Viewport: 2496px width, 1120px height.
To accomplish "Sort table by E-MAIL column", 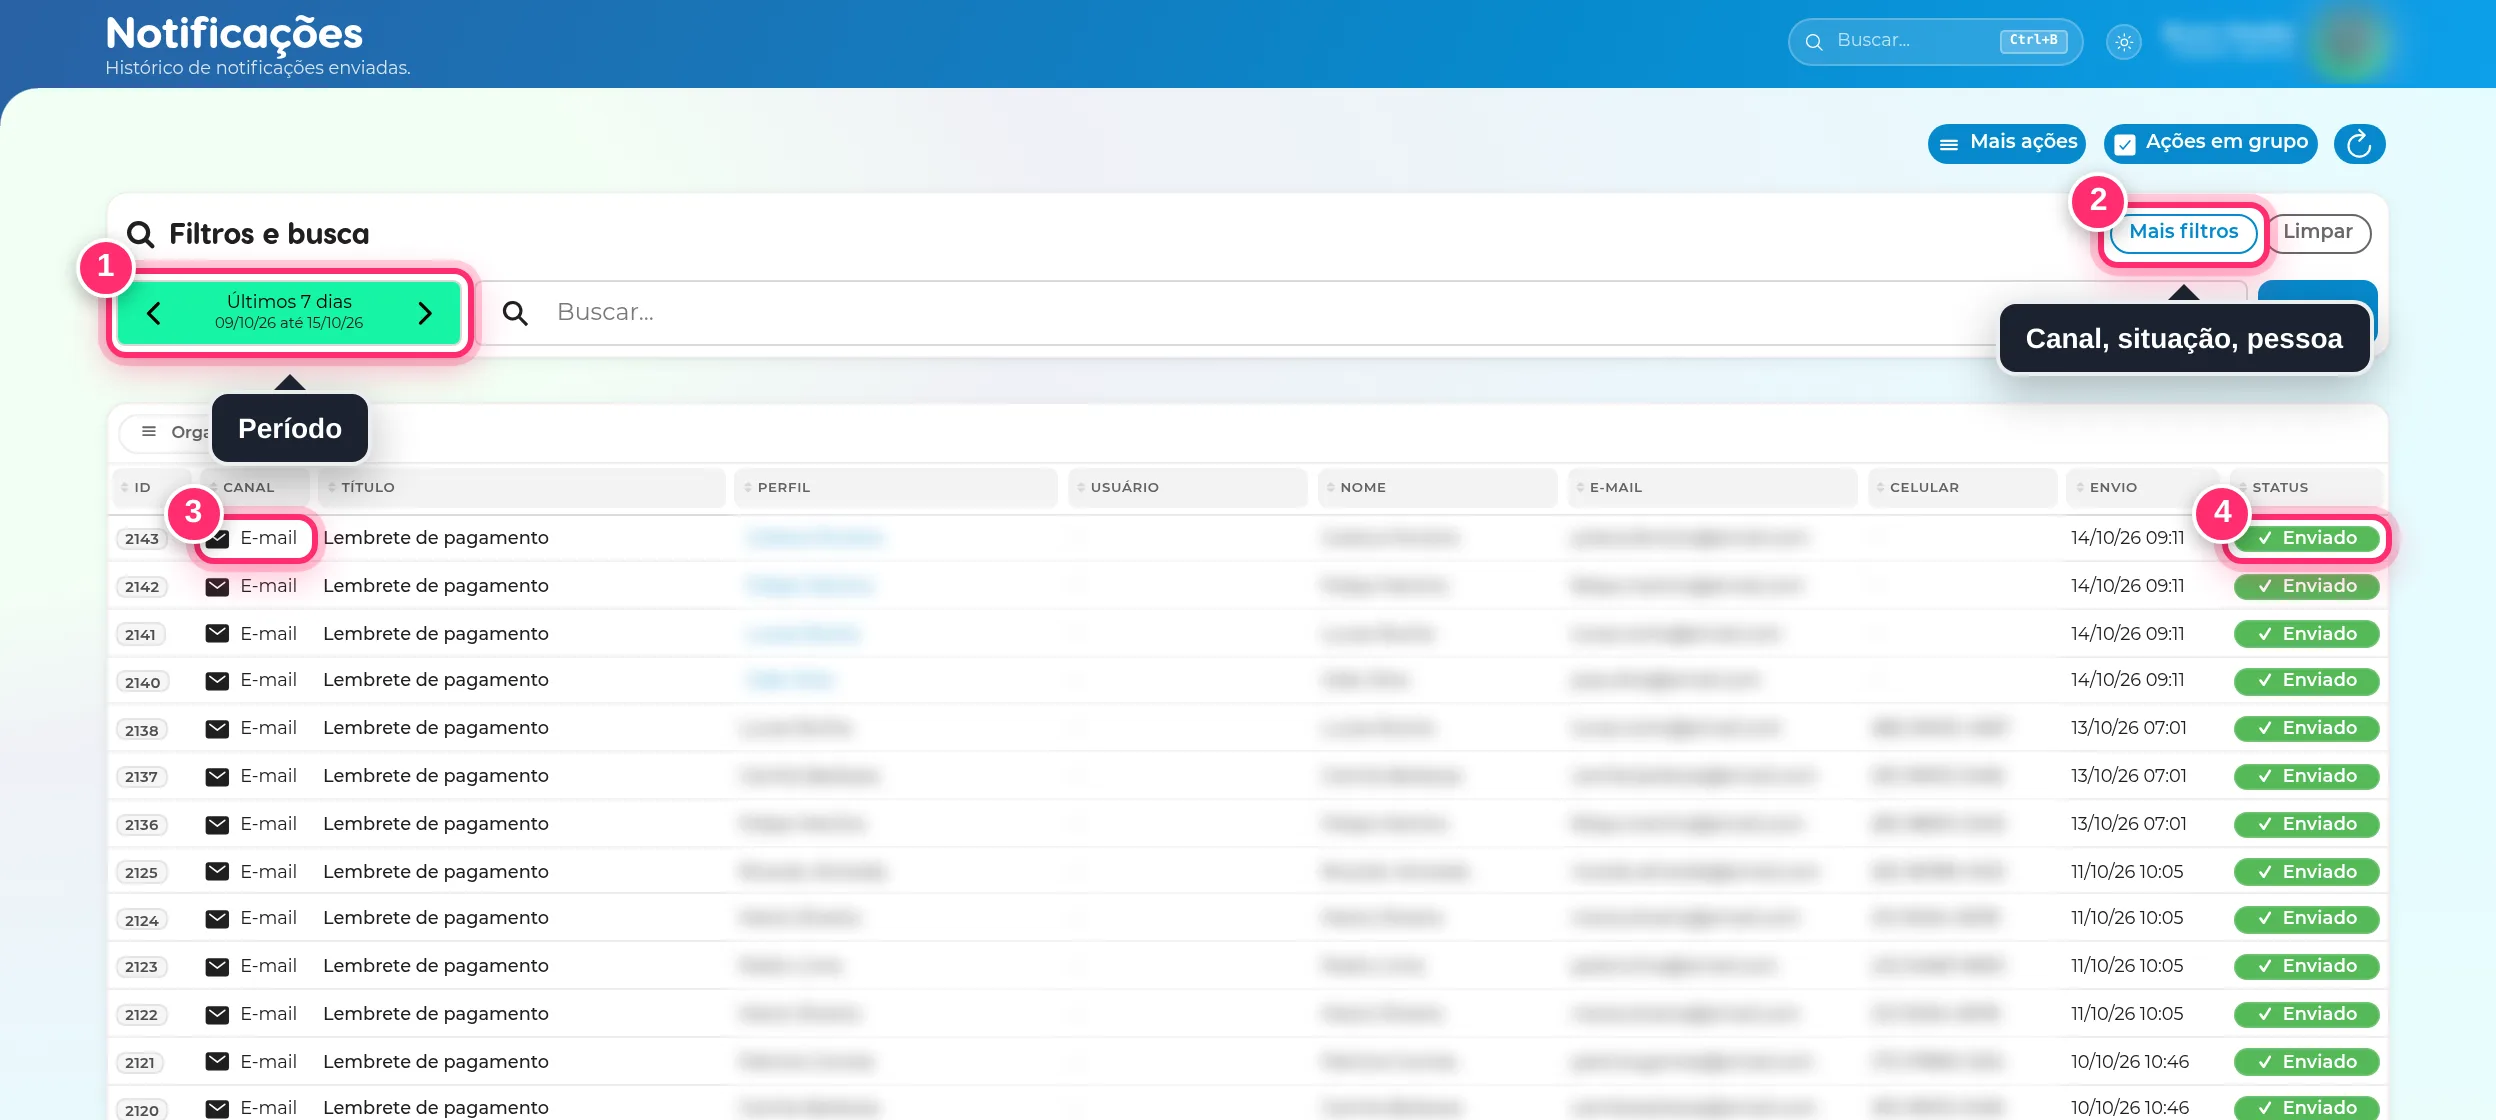I will click(1711, 488).
